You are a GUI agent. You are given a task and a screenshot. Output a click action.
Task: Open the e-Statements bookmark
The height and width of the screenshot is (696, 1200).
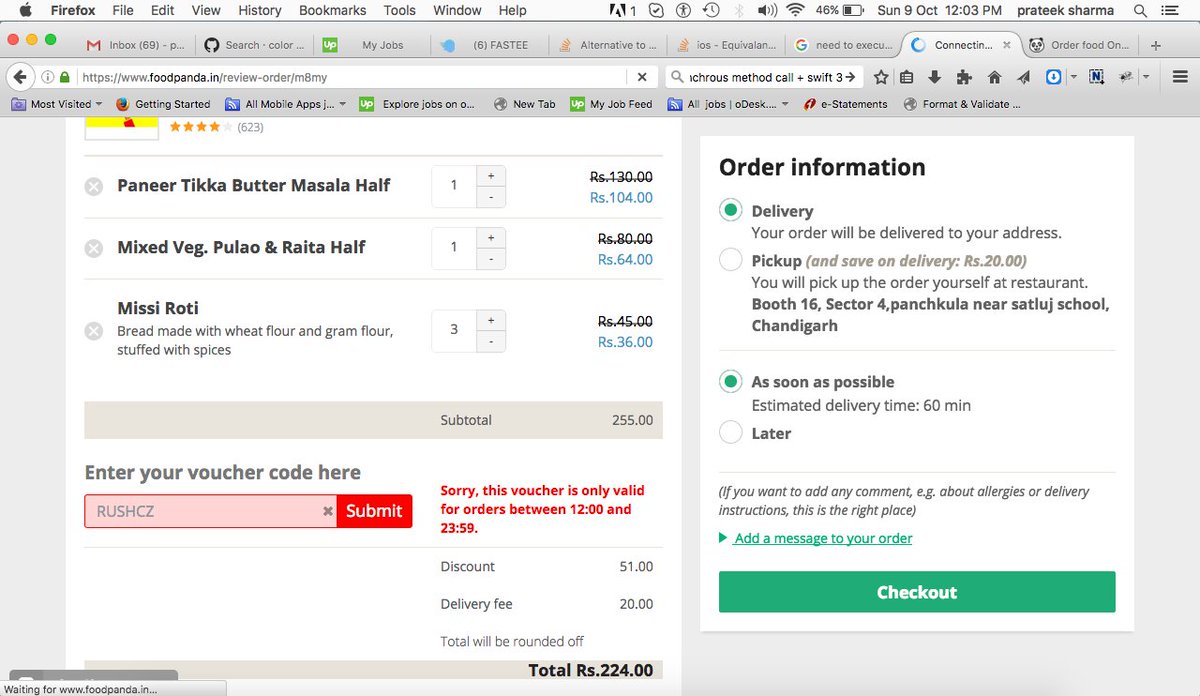[x=844, y=104]
